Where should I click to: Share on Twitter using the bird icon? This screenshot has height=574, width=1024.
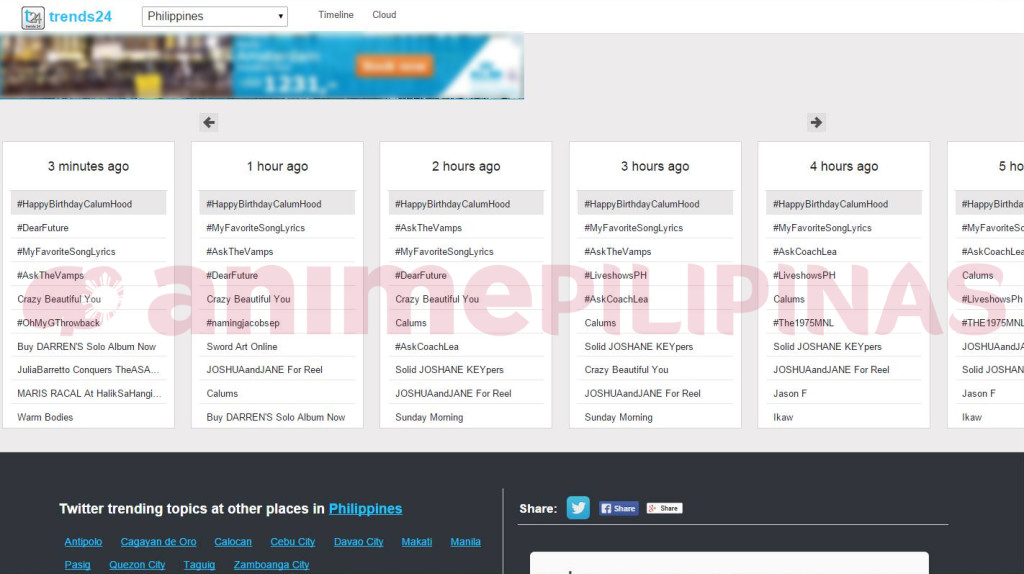pos(578,507)
